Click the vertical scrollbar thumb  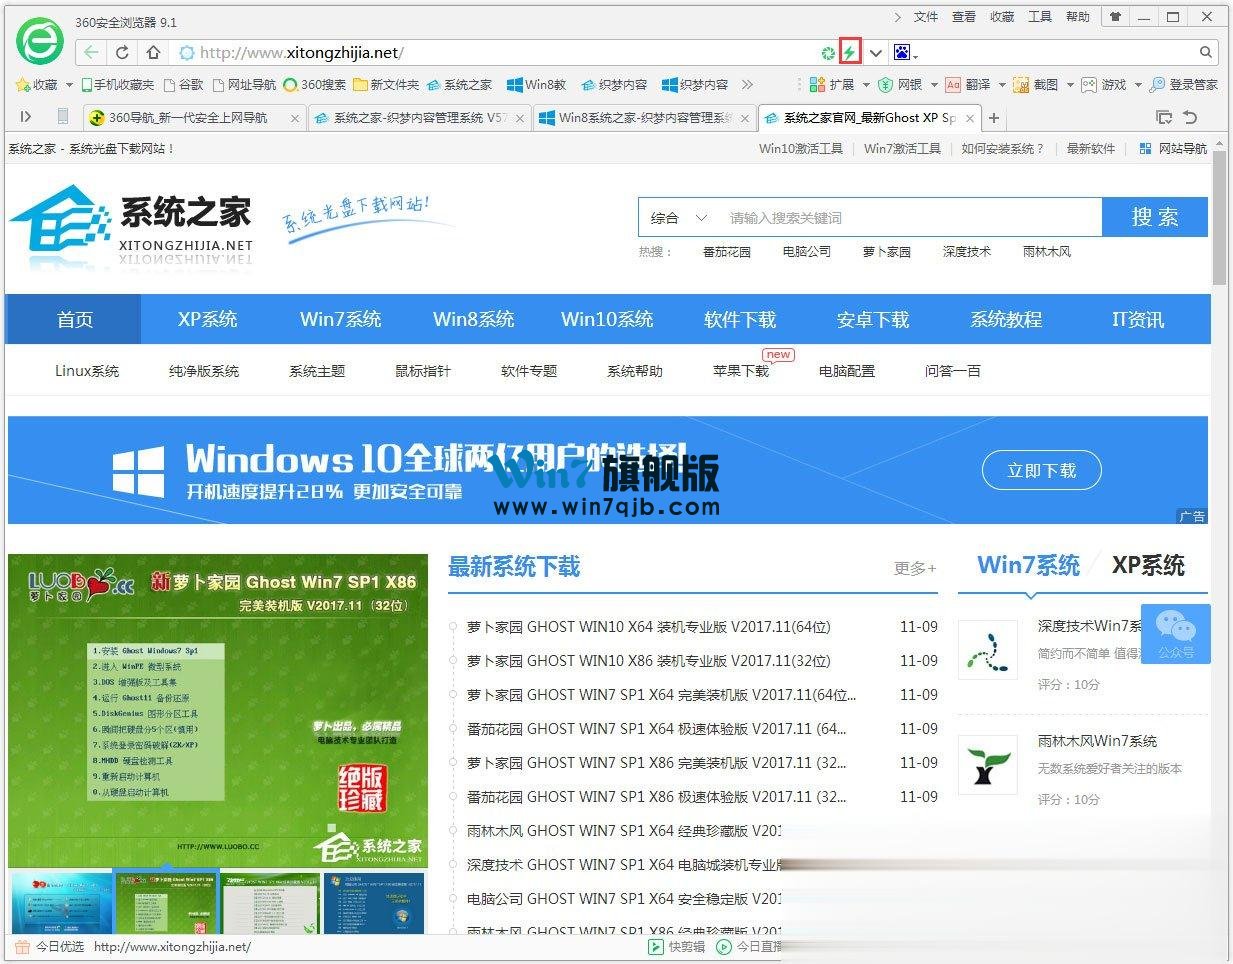tap(1220, 220)
